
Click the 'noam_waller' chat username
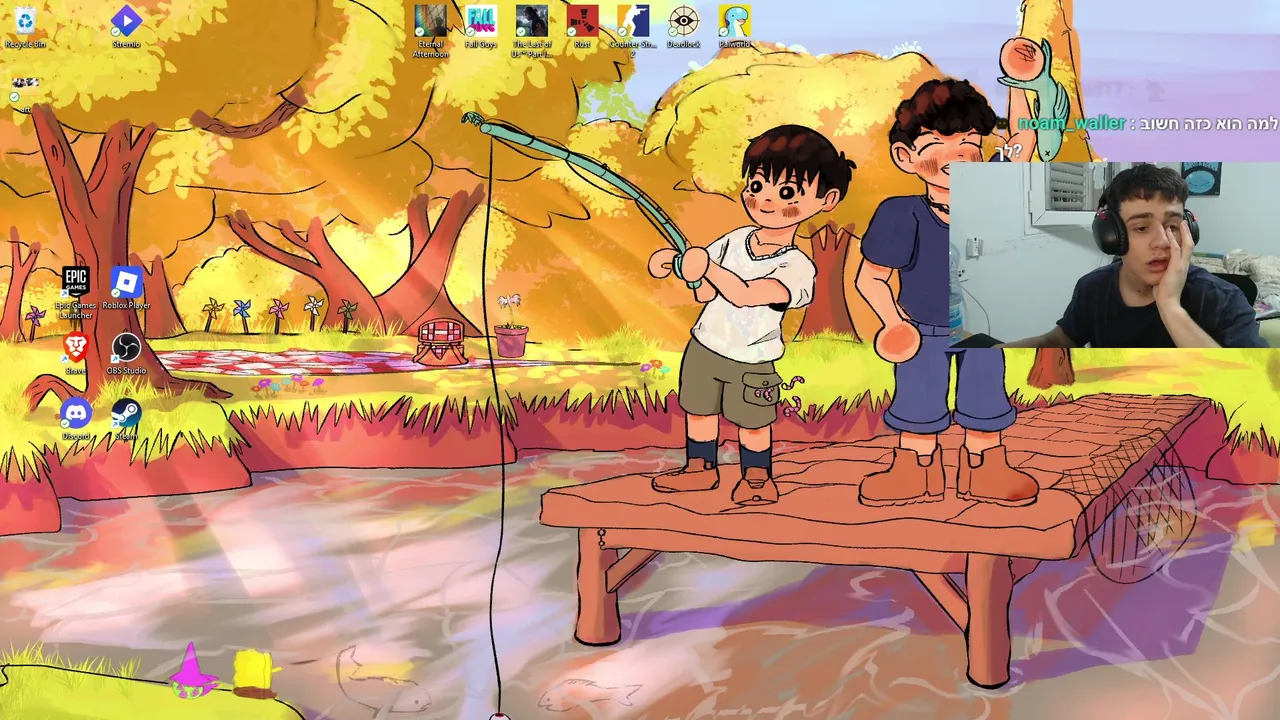tap(1071, 123)
